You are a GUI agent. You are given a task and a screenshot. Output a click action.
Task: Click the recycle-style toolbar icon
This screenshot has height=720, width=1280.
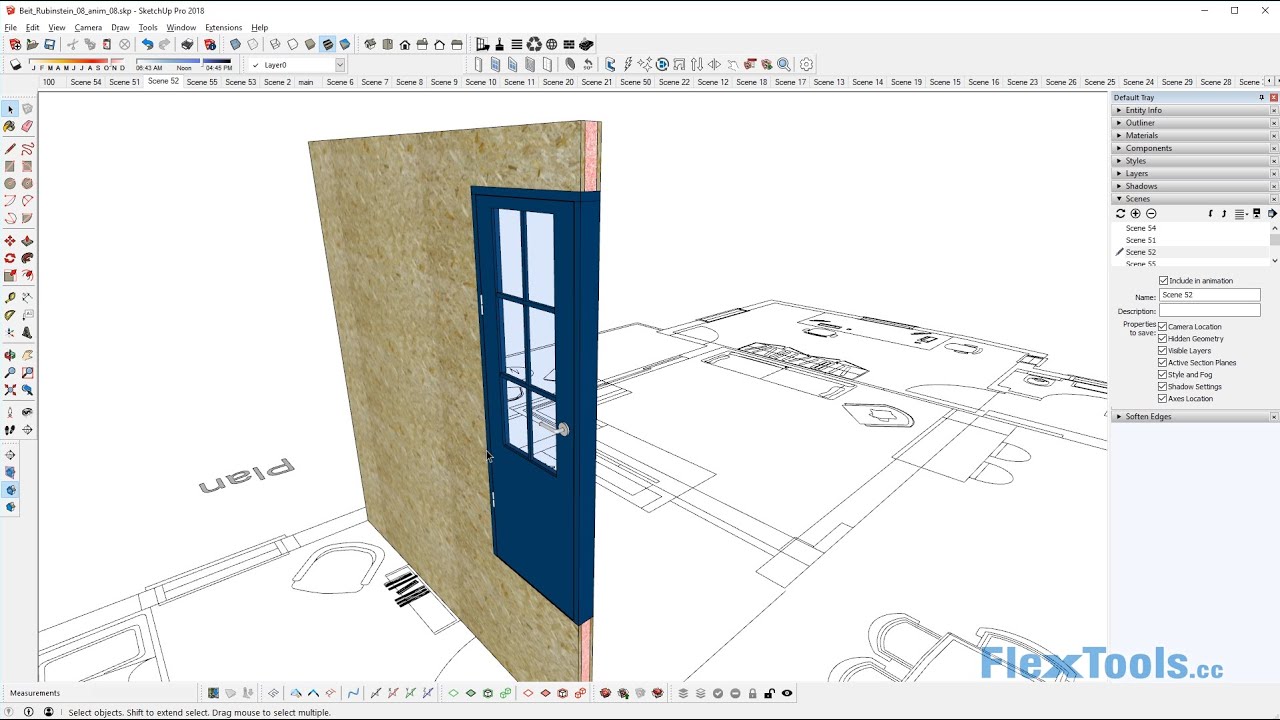click(534, 44)
